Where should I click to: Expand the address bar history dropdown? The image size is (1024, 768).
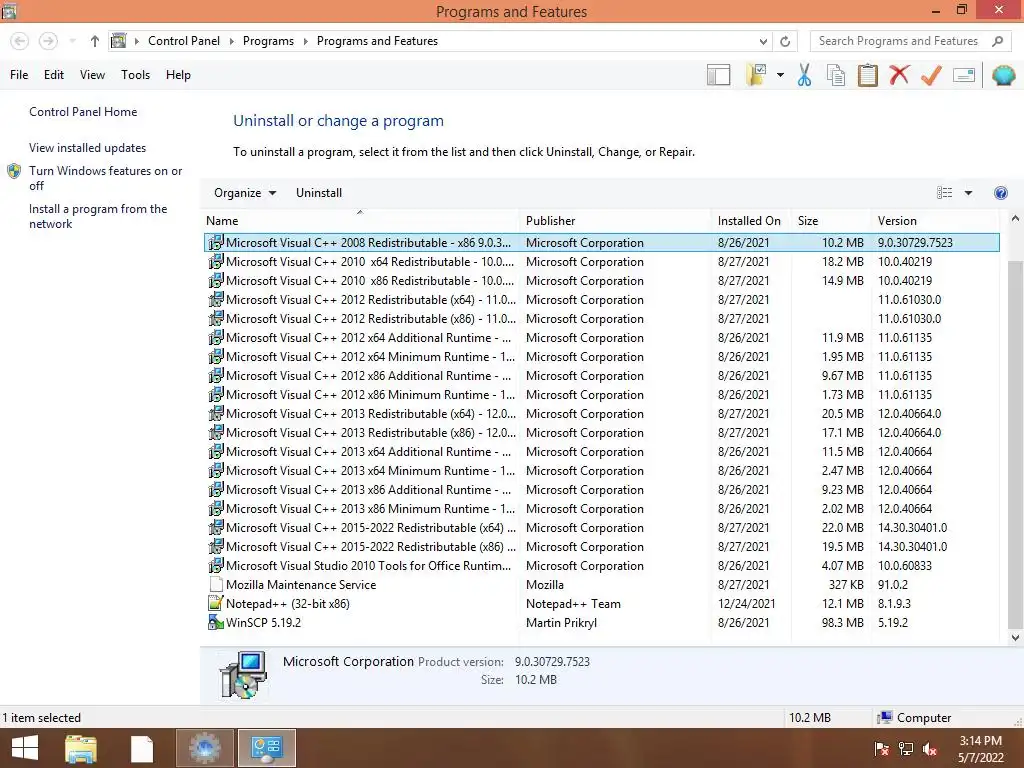tap(763, 41)
